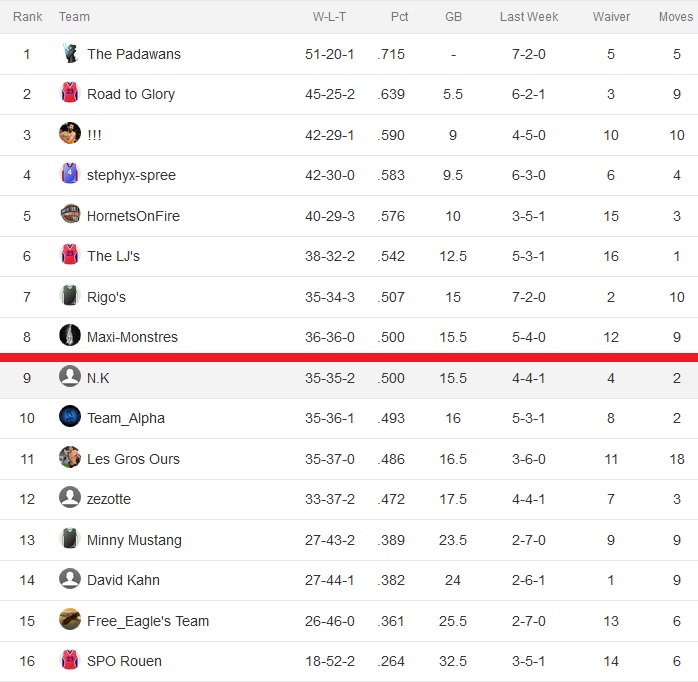
Task: Open the zezotte team link
Action: pyautogui.click(x=109, y=499)
